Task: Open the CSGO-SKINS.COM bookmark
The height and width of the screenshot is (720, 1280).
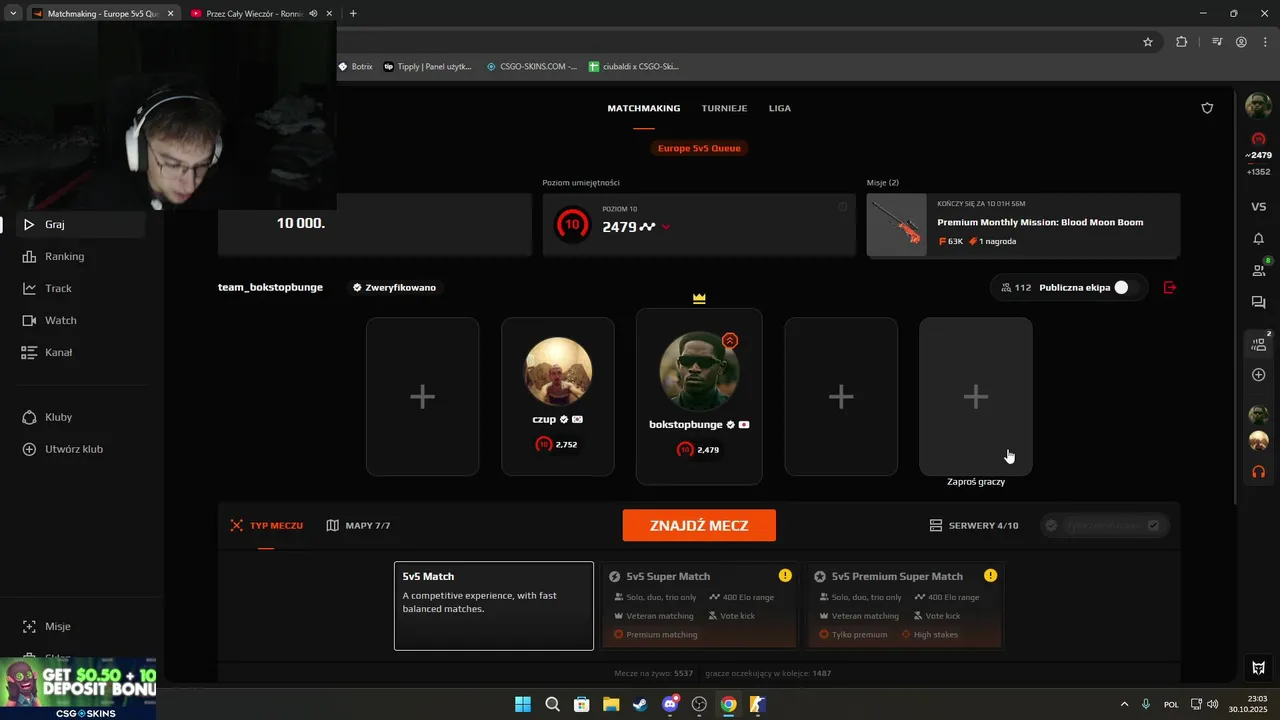Action: (x=532, y=67)
